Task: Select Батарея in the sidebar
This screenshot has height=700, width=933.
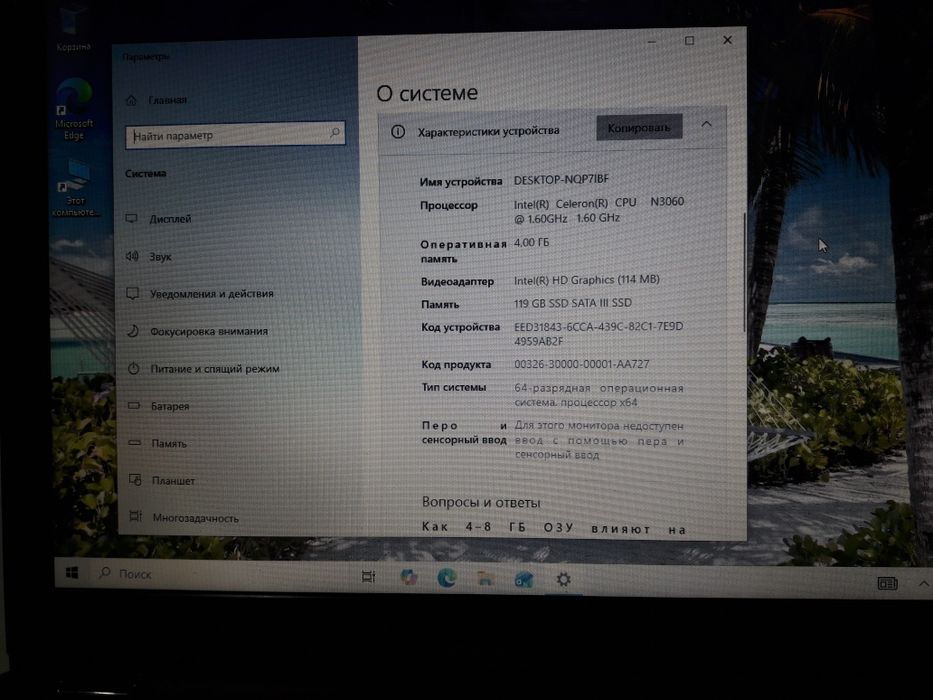Action: (170, 406)
